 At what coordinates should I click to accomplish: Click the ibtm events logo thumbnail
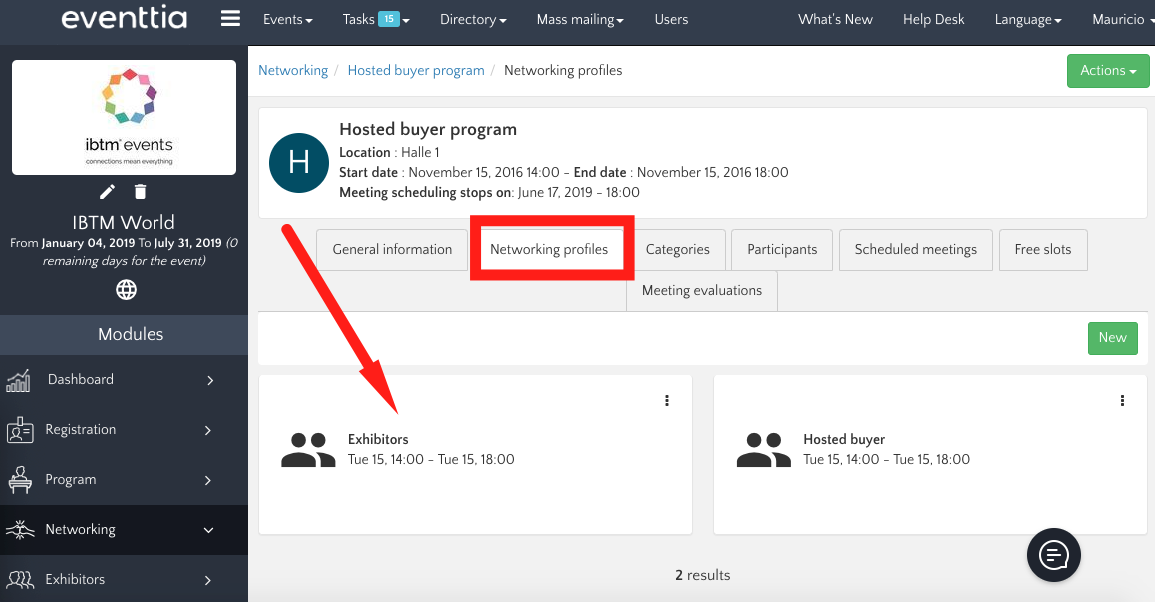point(124,117)
